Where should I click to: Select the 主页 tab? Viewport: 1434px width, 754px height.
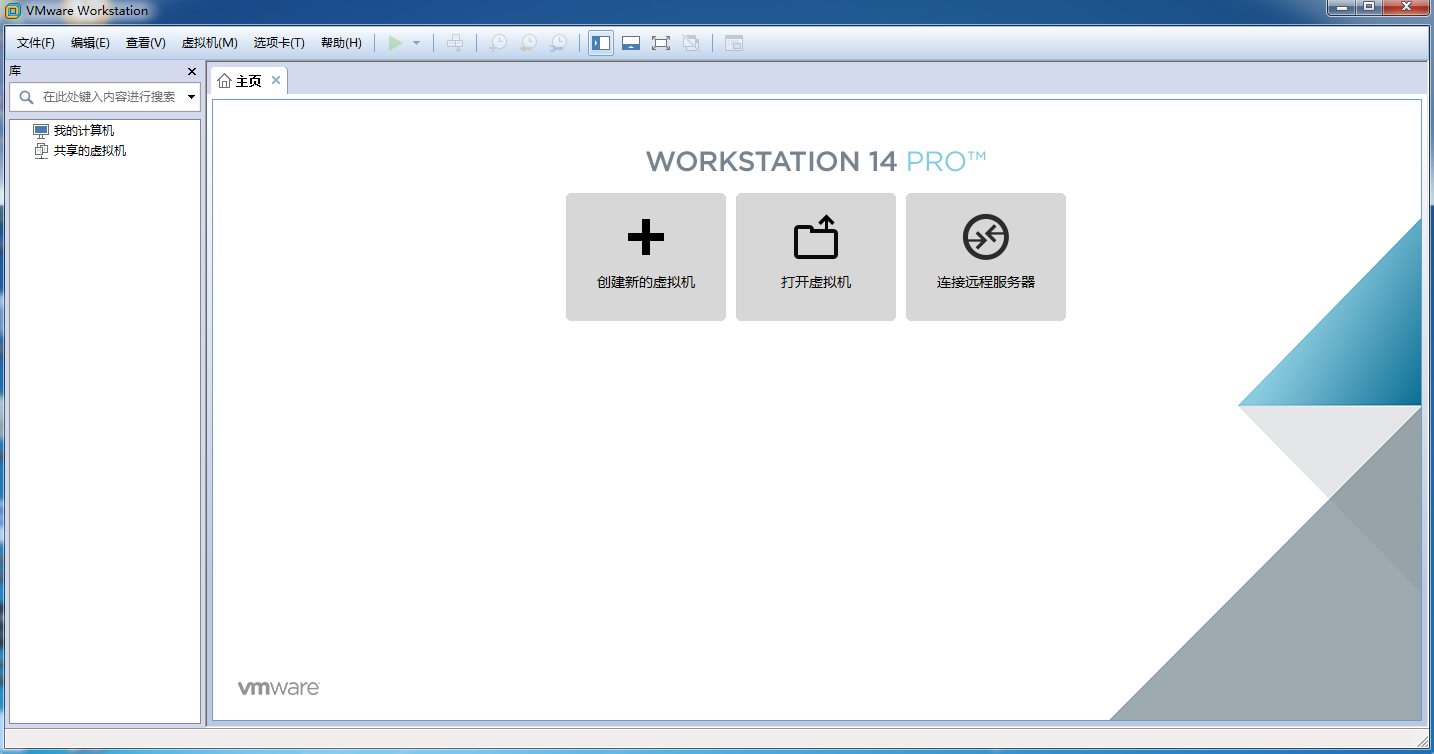tap(248, 81)
